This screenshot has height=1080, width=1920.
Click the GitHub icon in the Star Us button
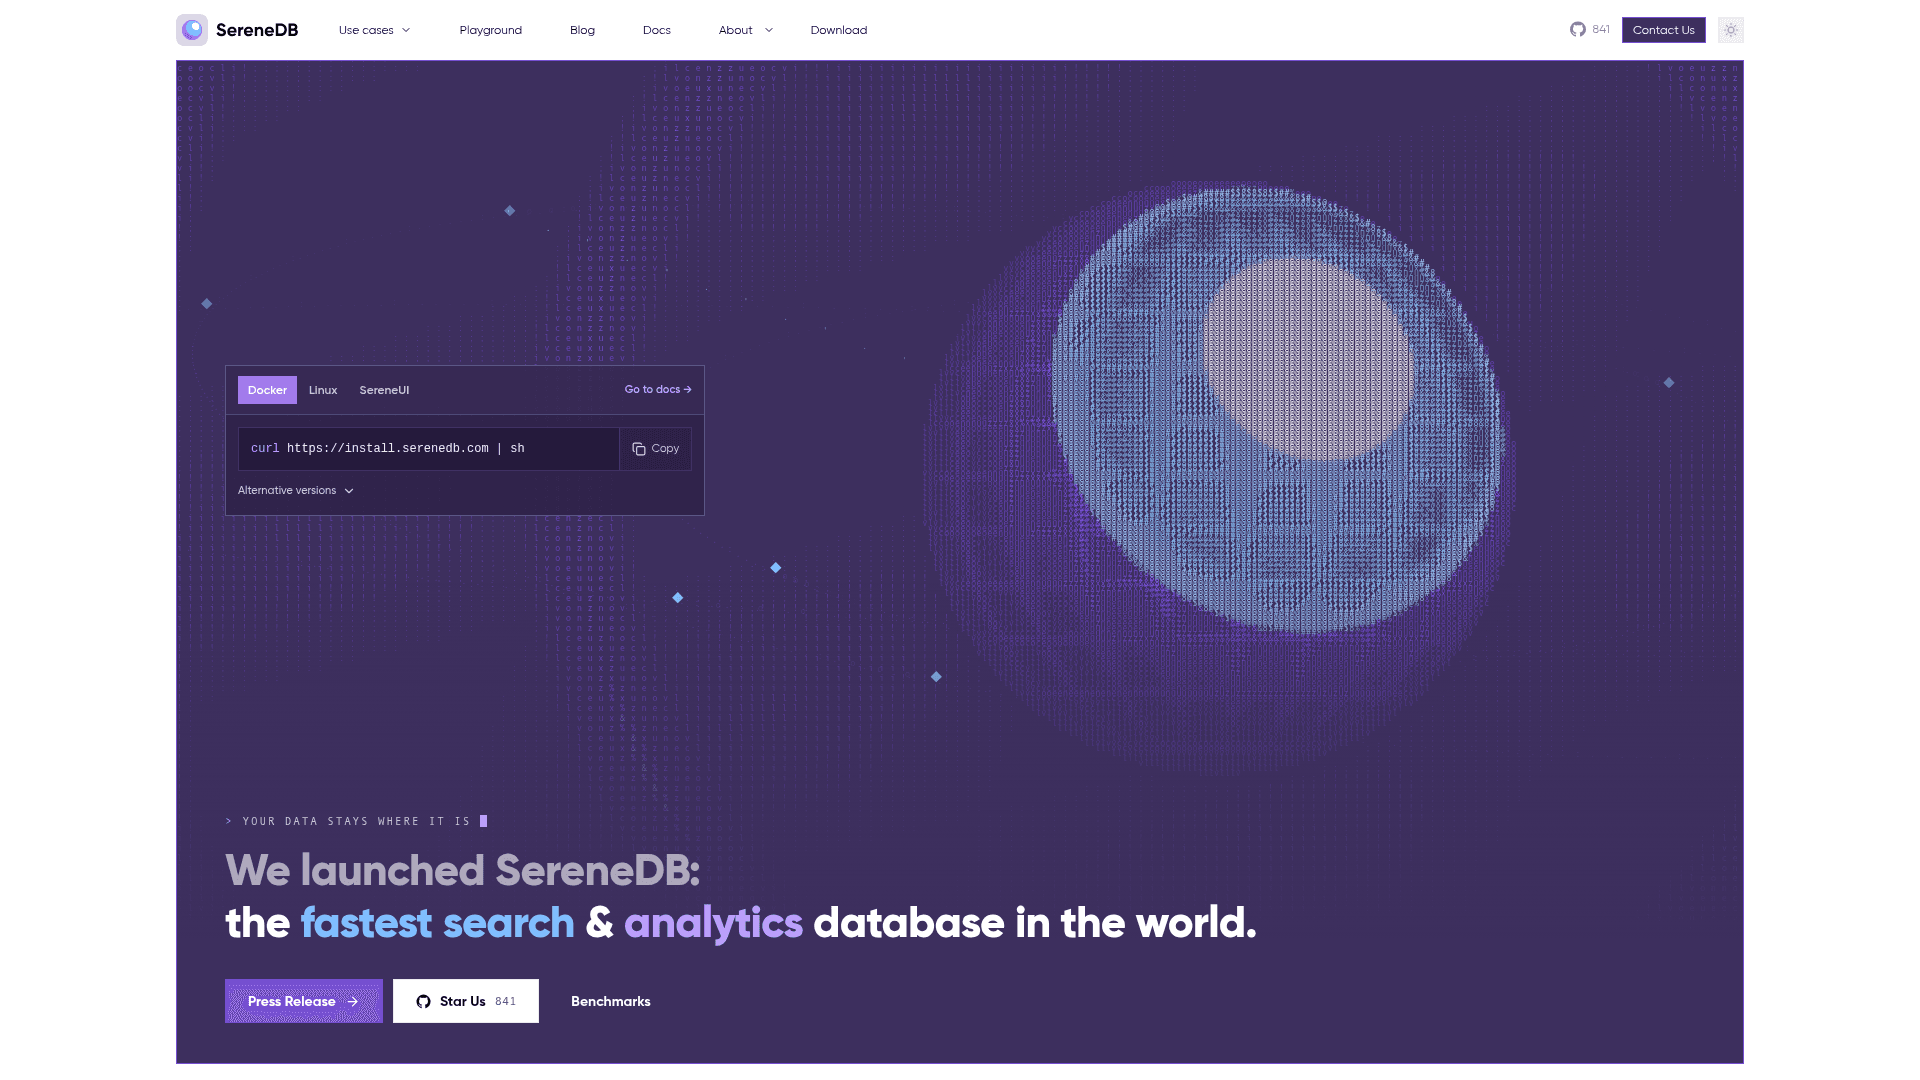coord(423,1001)
